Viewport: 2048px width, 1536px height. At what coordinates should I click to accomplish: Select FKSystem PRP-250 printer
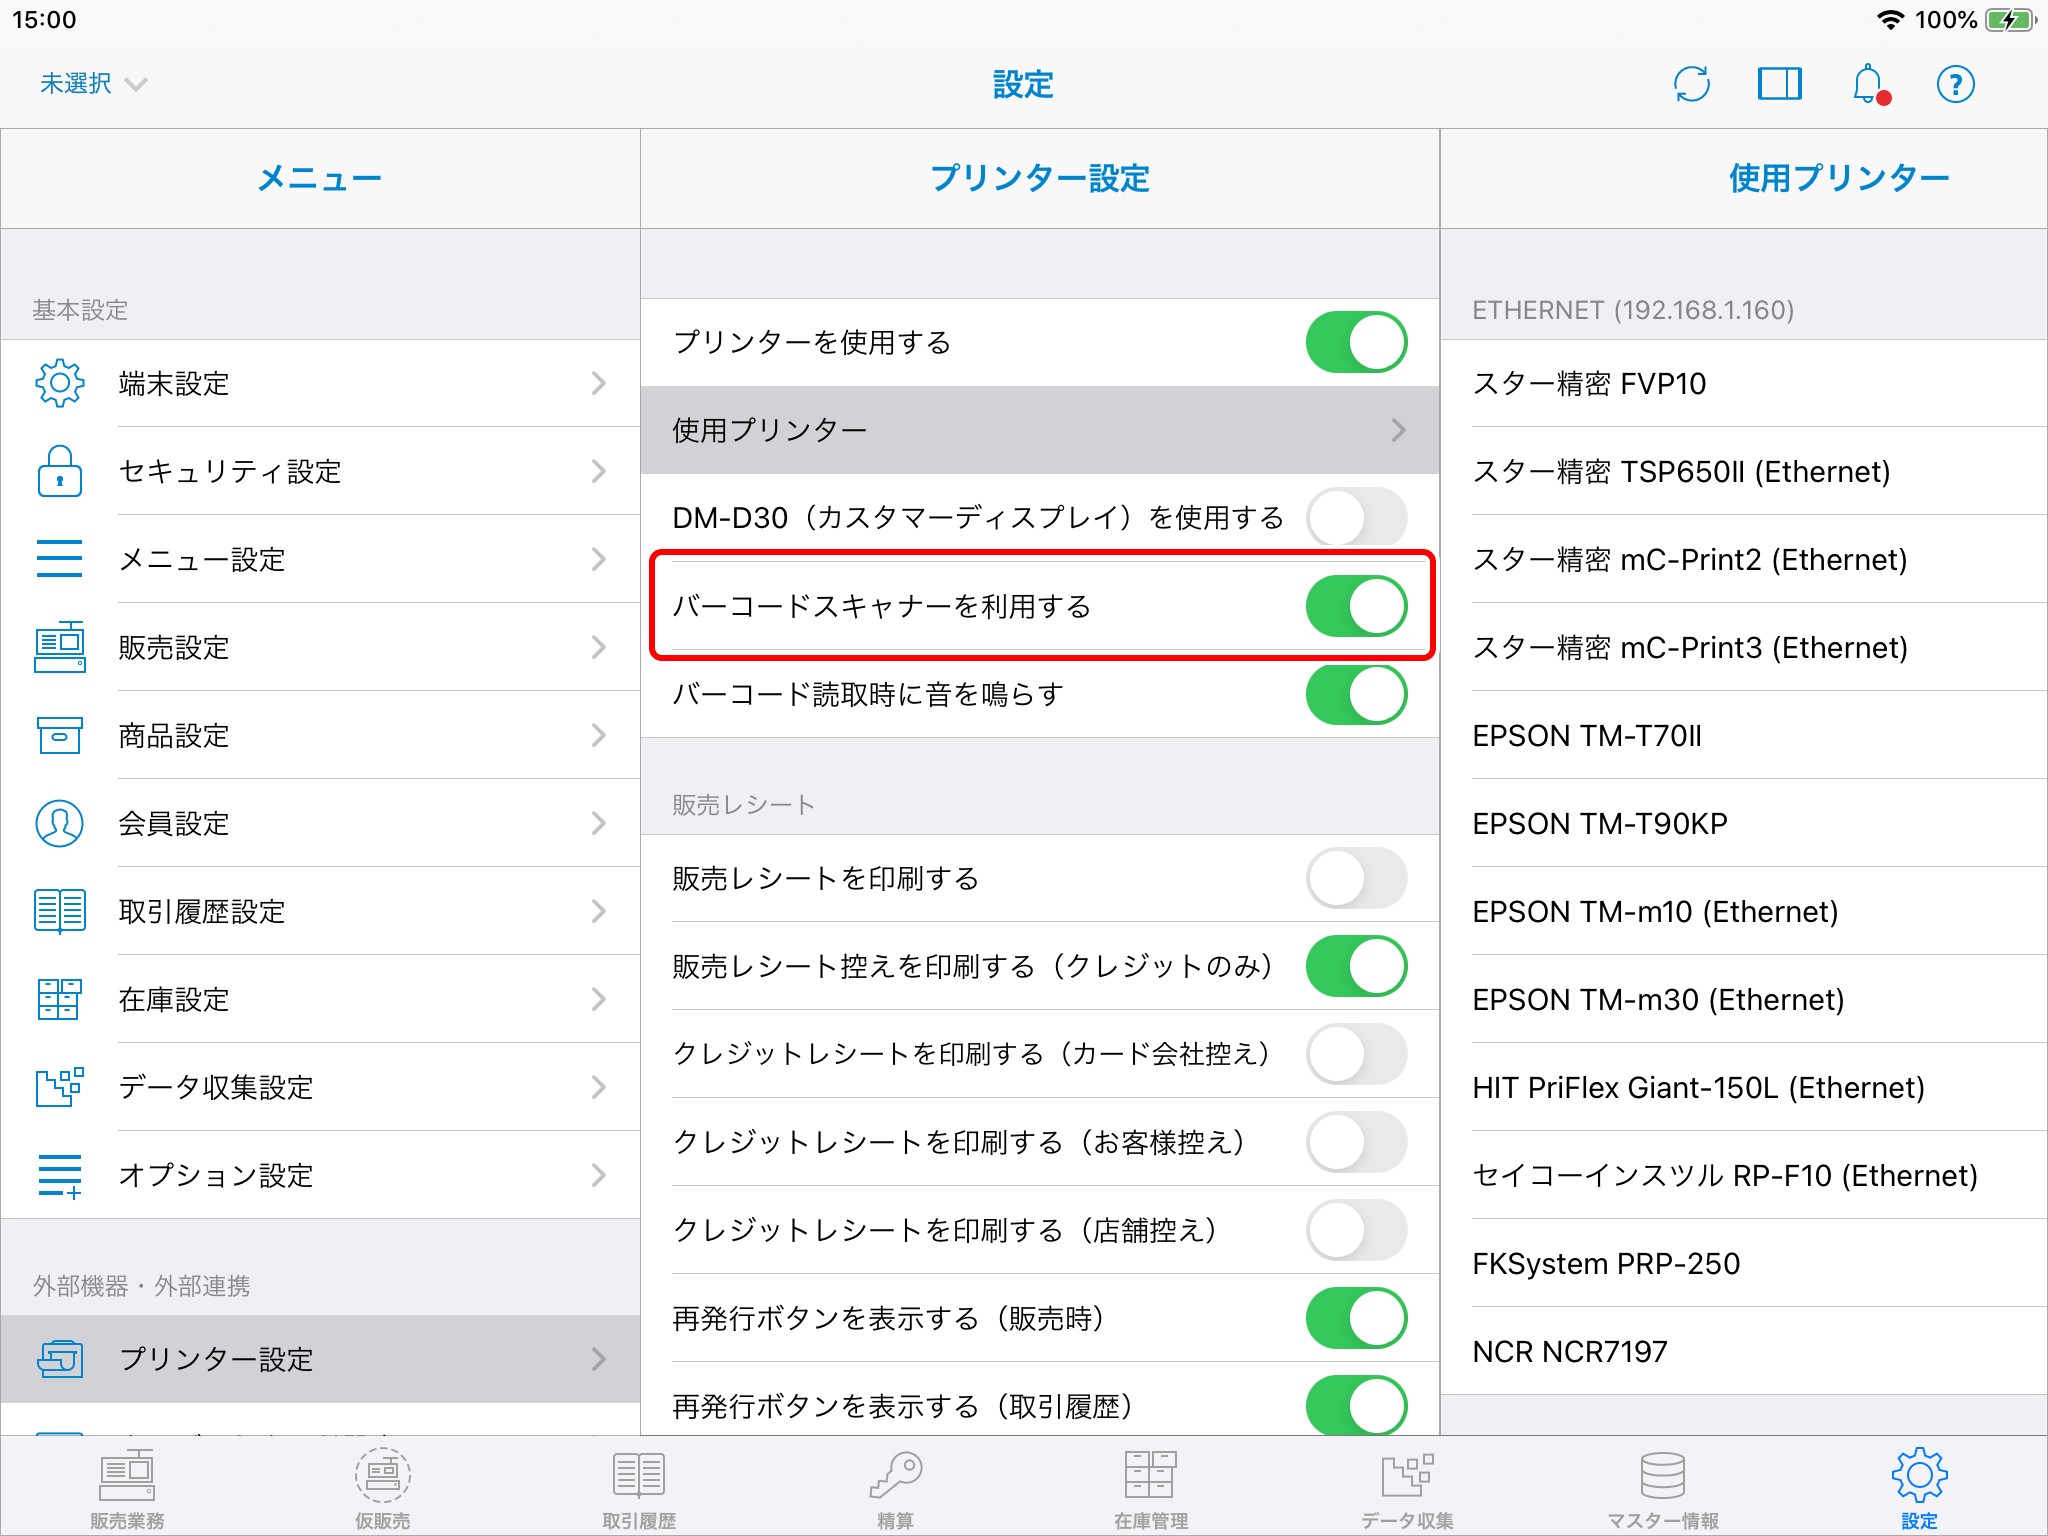[x=1744, y=1263]
